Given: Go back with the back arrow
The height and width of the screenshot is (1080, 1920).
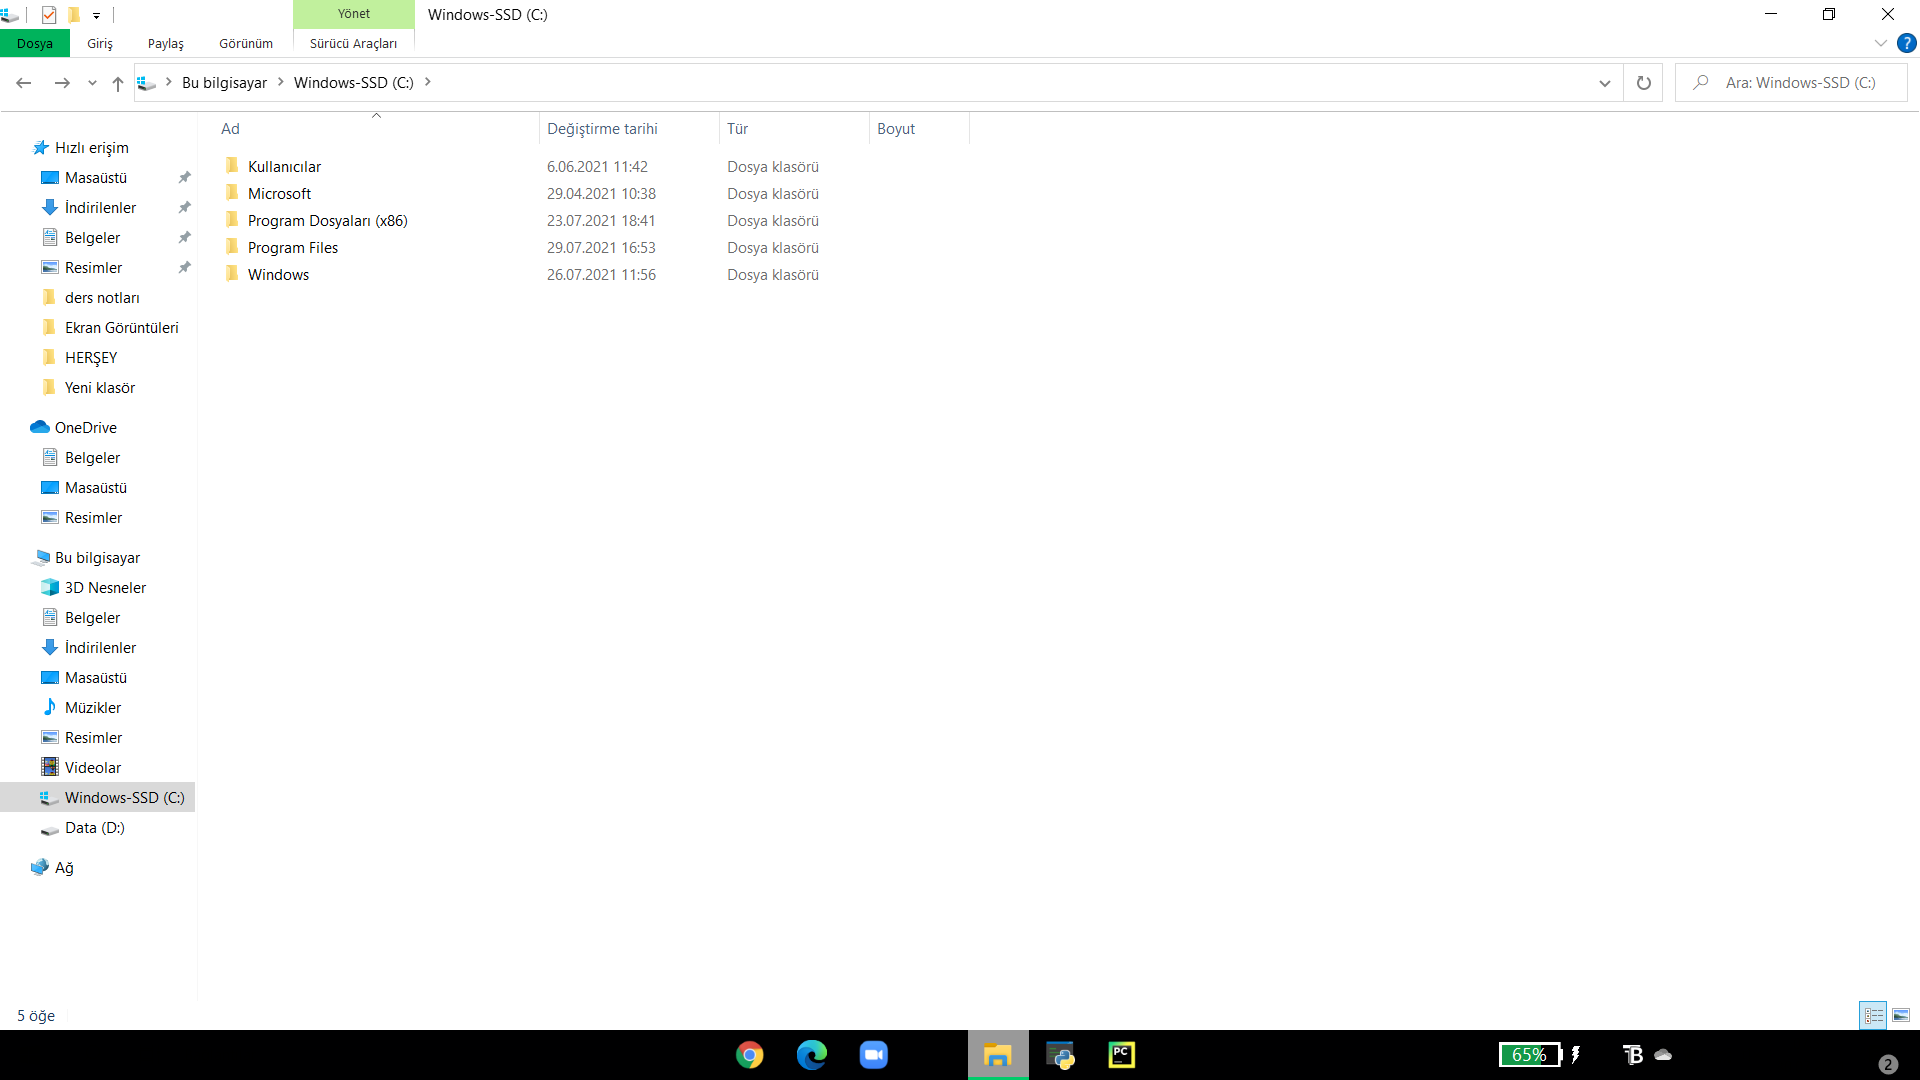Looking at the screenshot, I should coord(24,83).
